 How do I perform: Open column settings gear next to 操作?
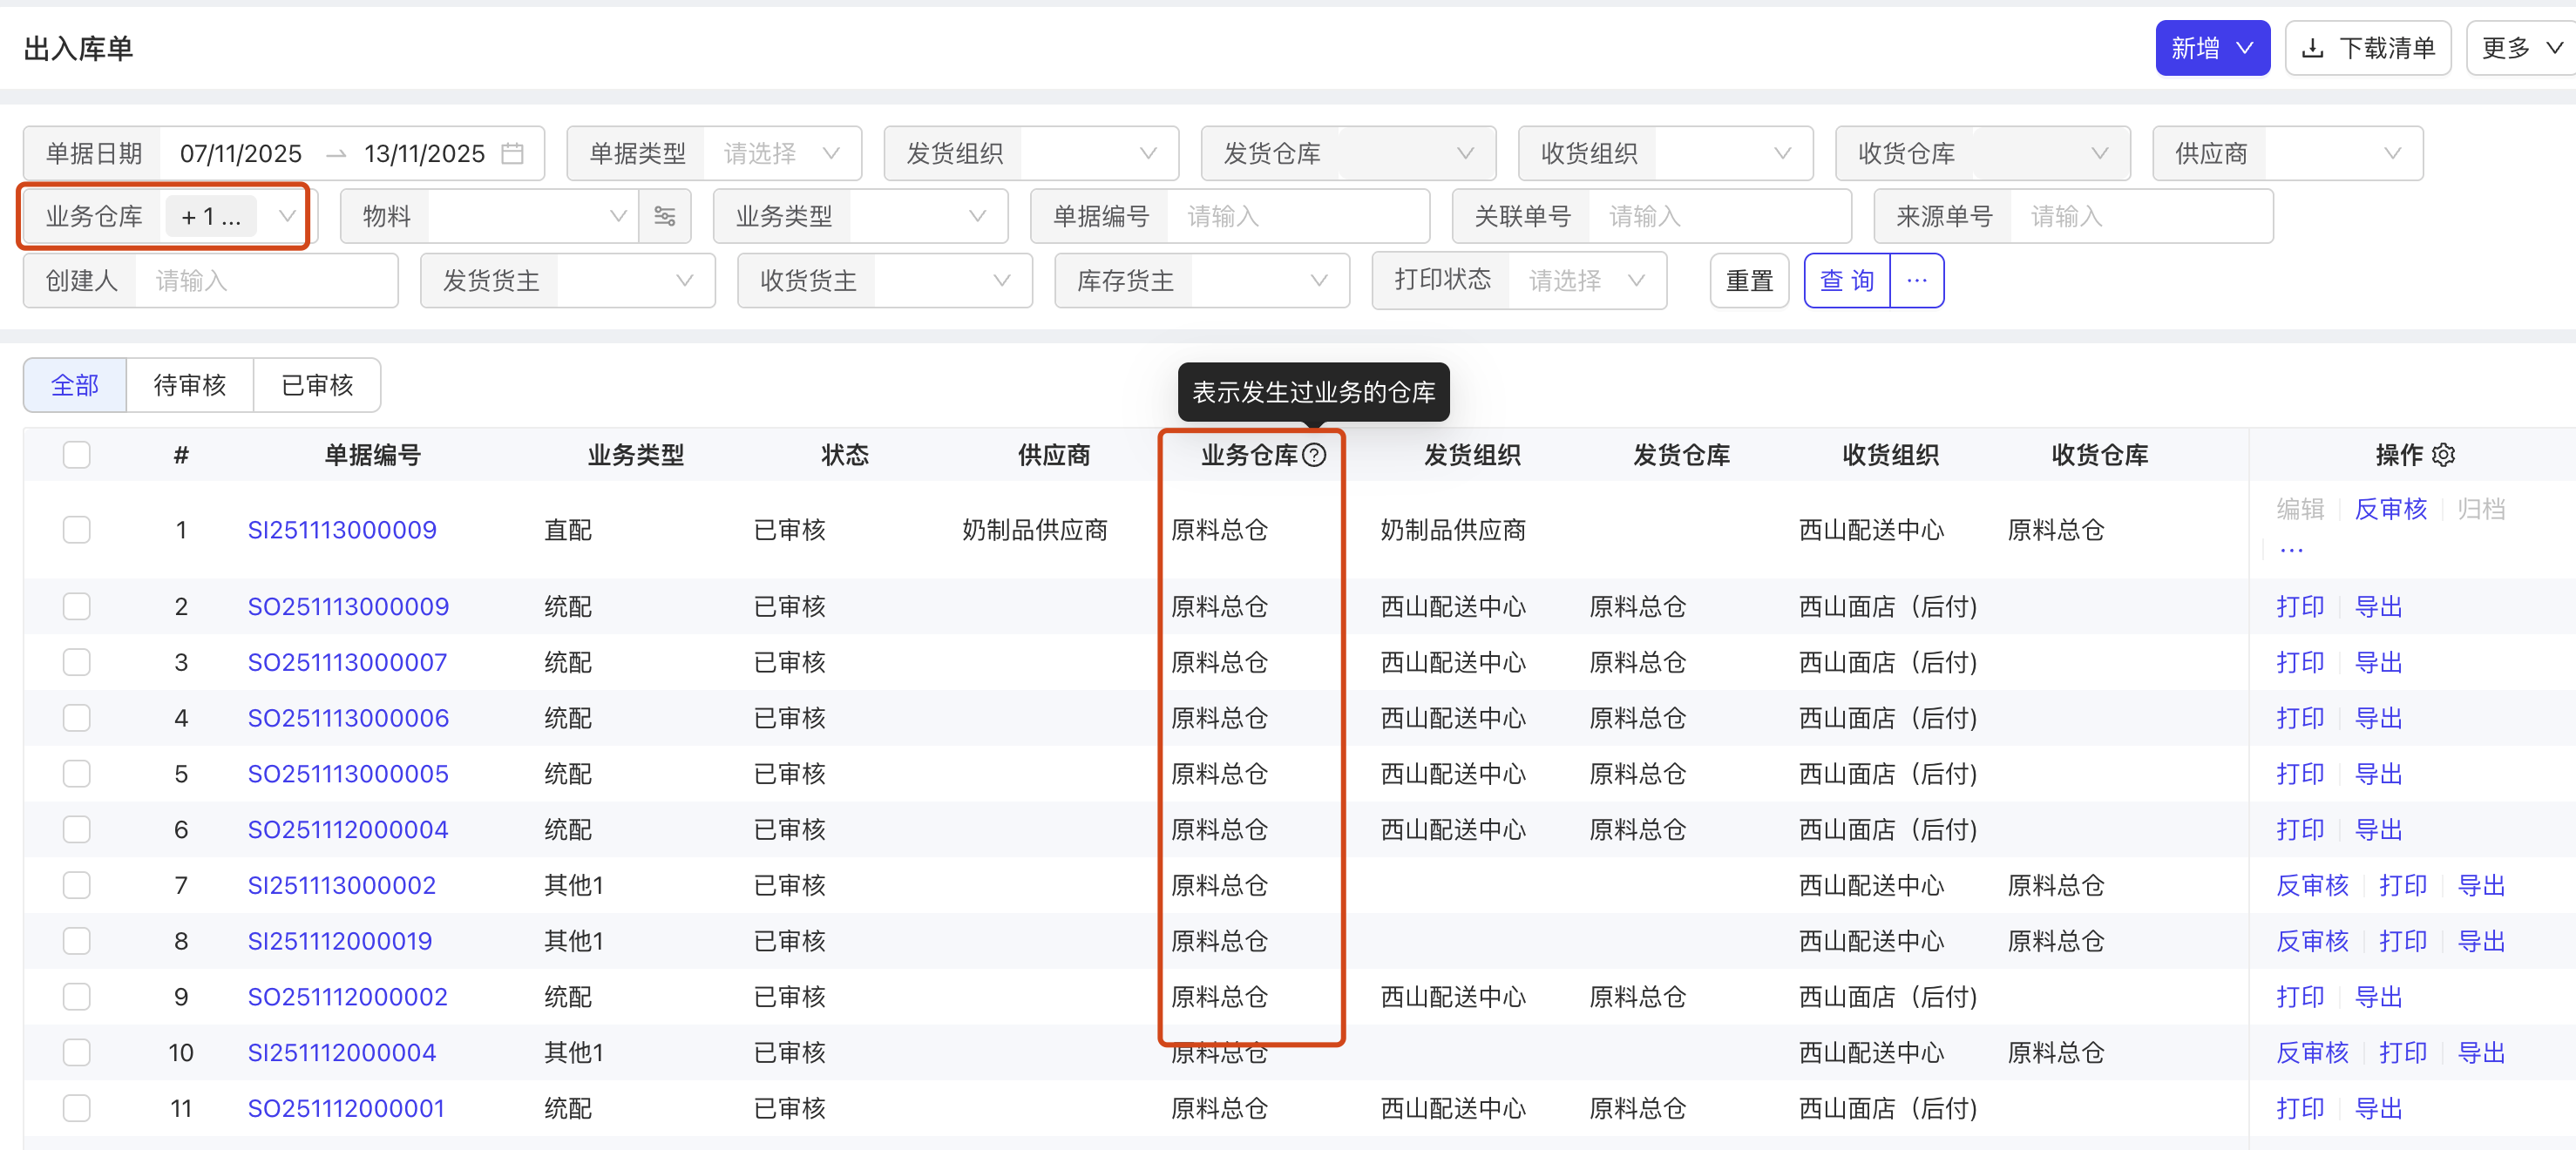(2443, 455)
